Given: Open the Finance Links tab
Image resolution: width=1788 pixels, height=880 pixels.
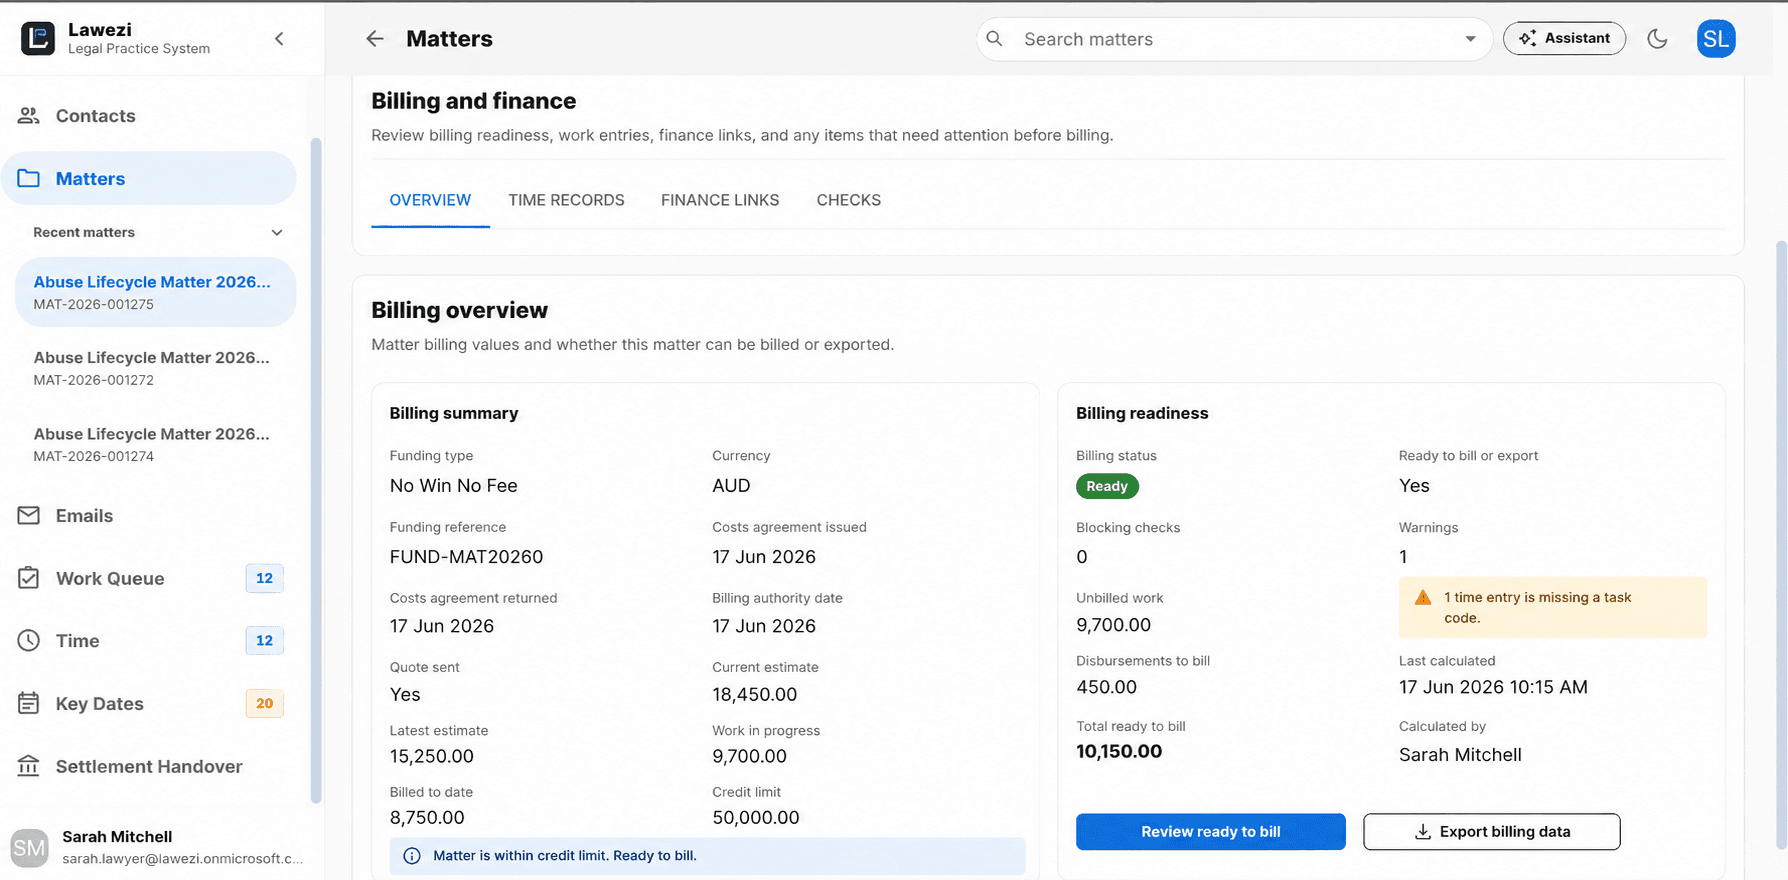Looking at the screenshot, I should click(x=720, y=200).
